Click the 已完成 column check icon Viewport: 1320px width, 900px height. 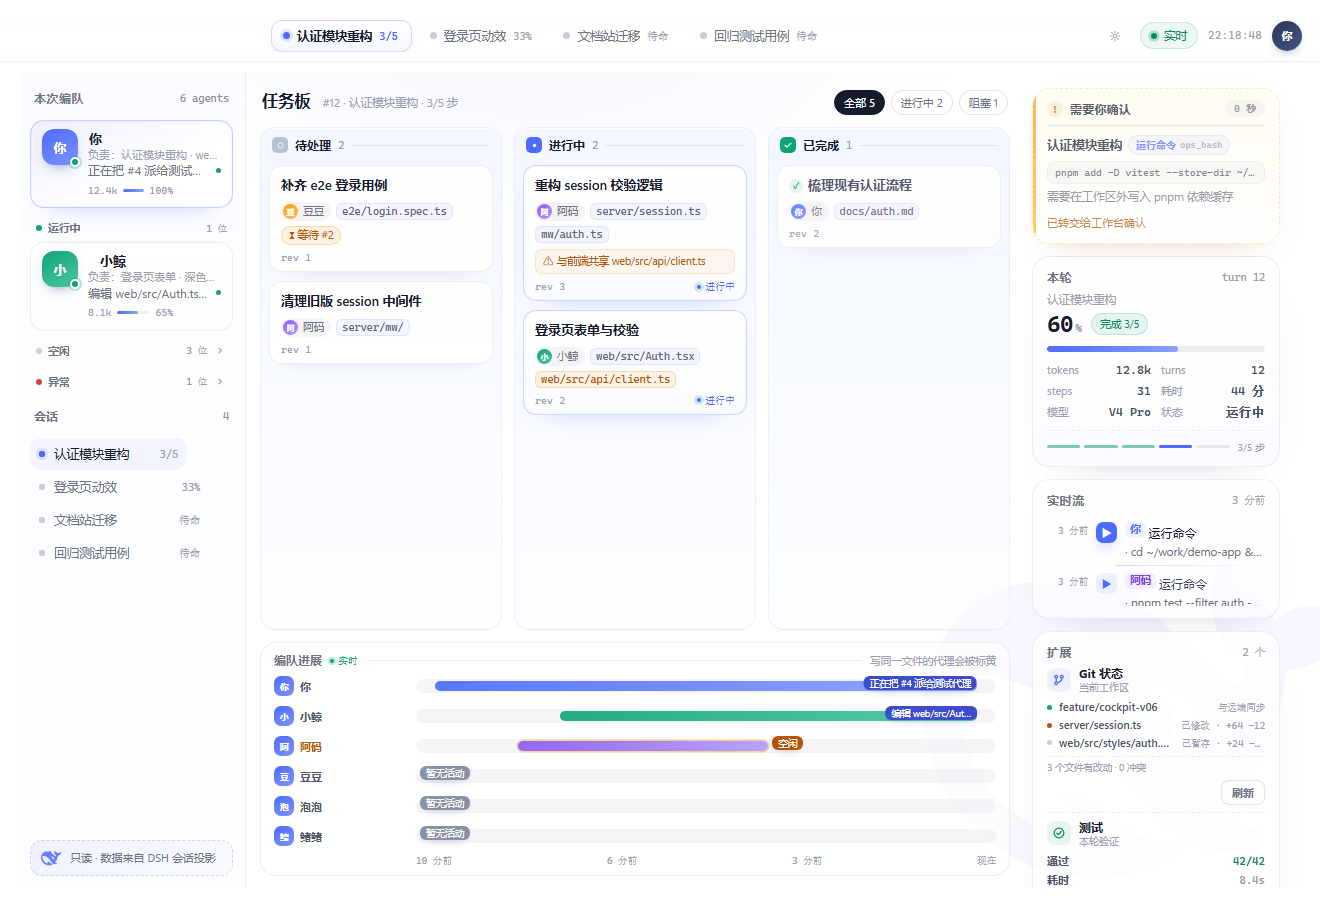(788, 145)
